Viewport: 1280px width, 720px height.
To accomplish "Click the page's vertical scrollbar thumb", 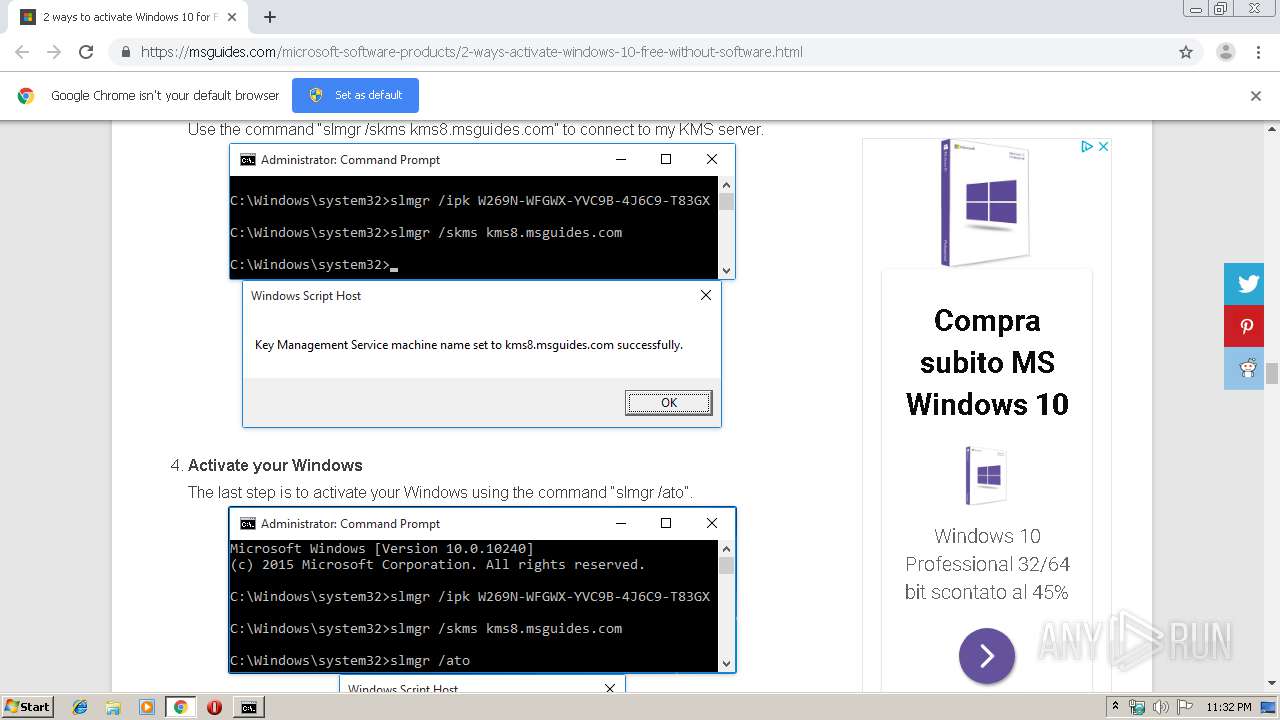I will click(x=1271, y=374).
